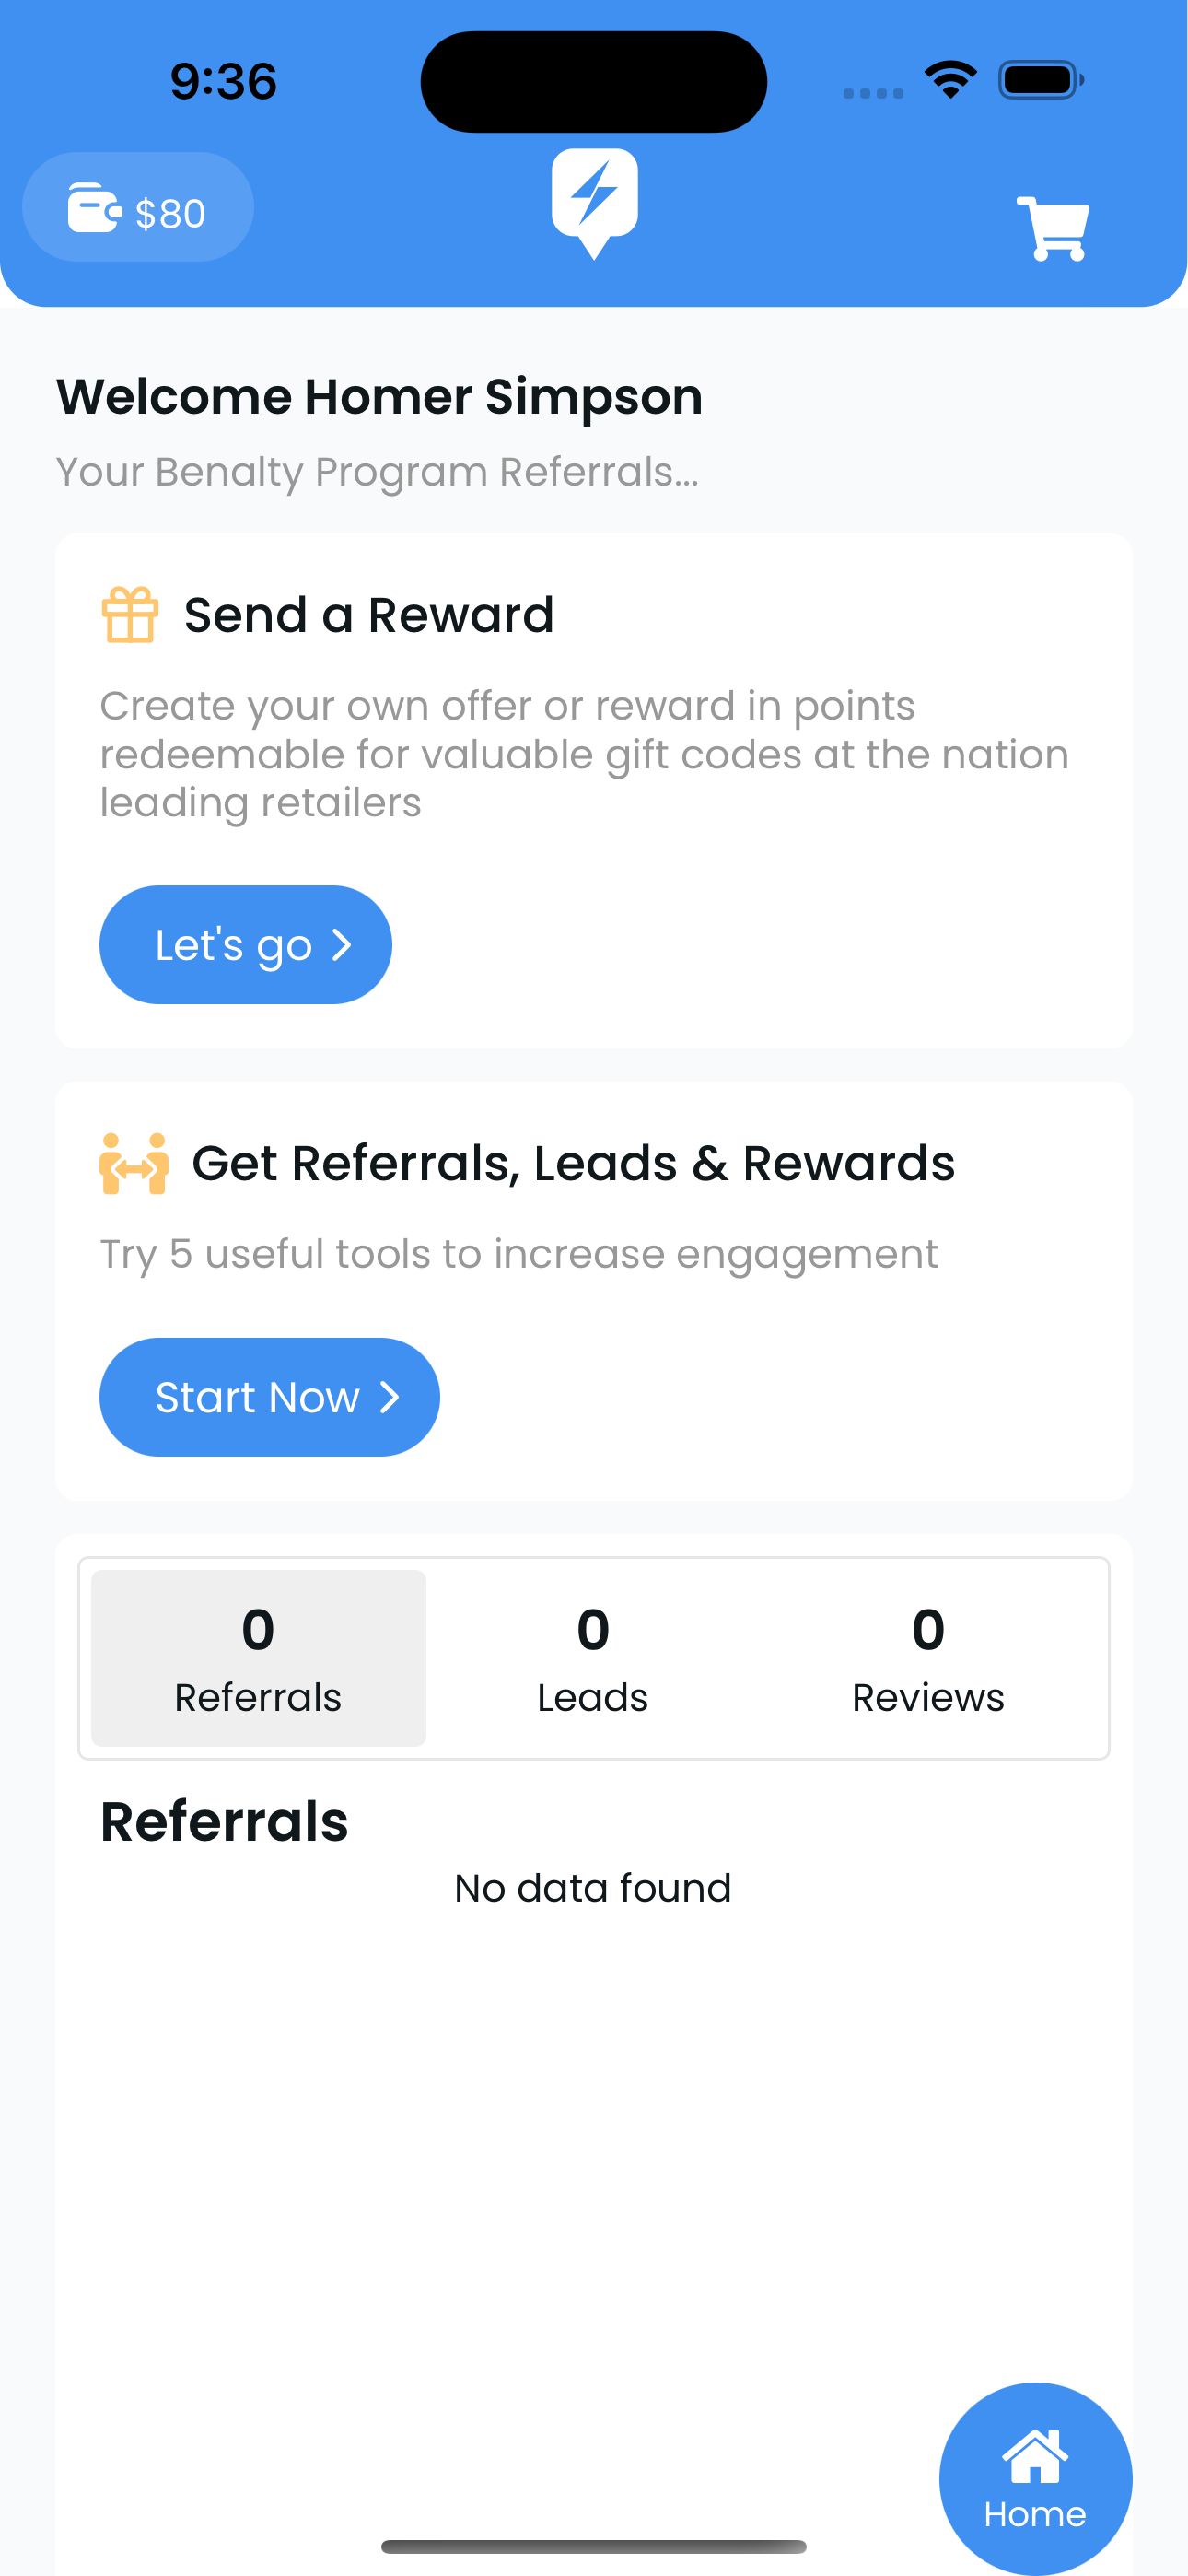The height and width of the screenshot is (2576, 1188).
Task: Tap the people referral icon
Action: tap(134, 1163)
